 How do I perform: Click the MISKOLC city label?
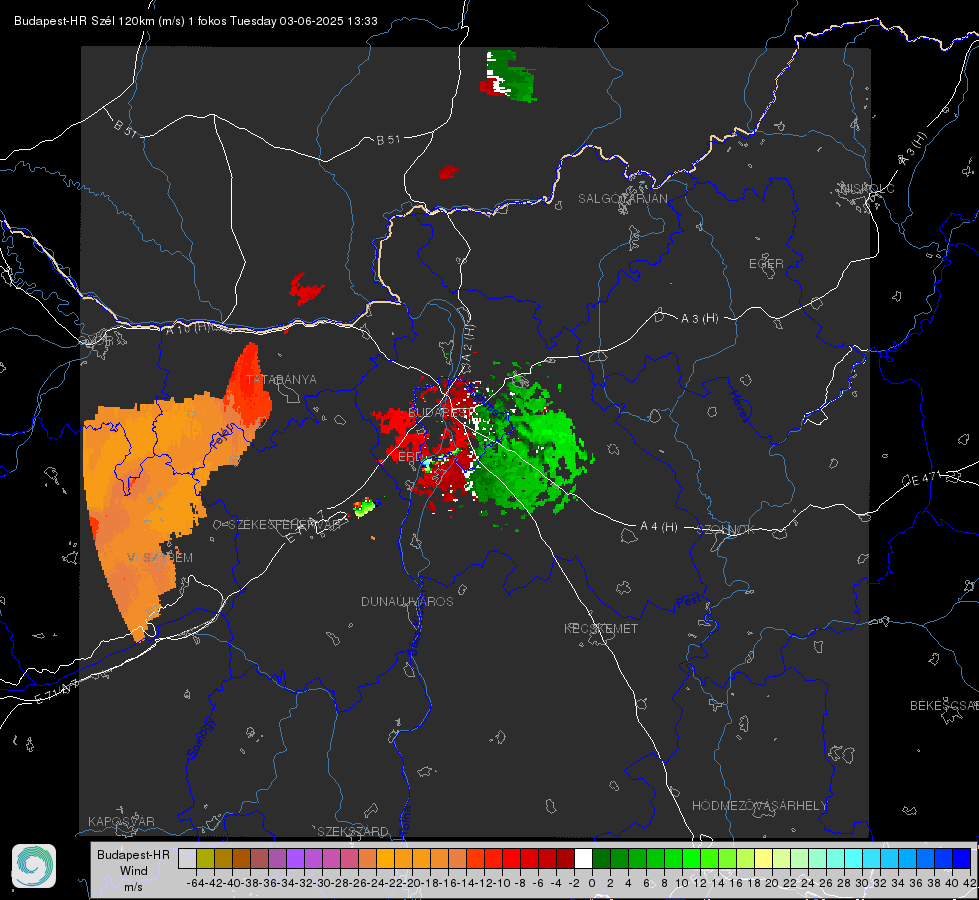[x=867, y=188]
